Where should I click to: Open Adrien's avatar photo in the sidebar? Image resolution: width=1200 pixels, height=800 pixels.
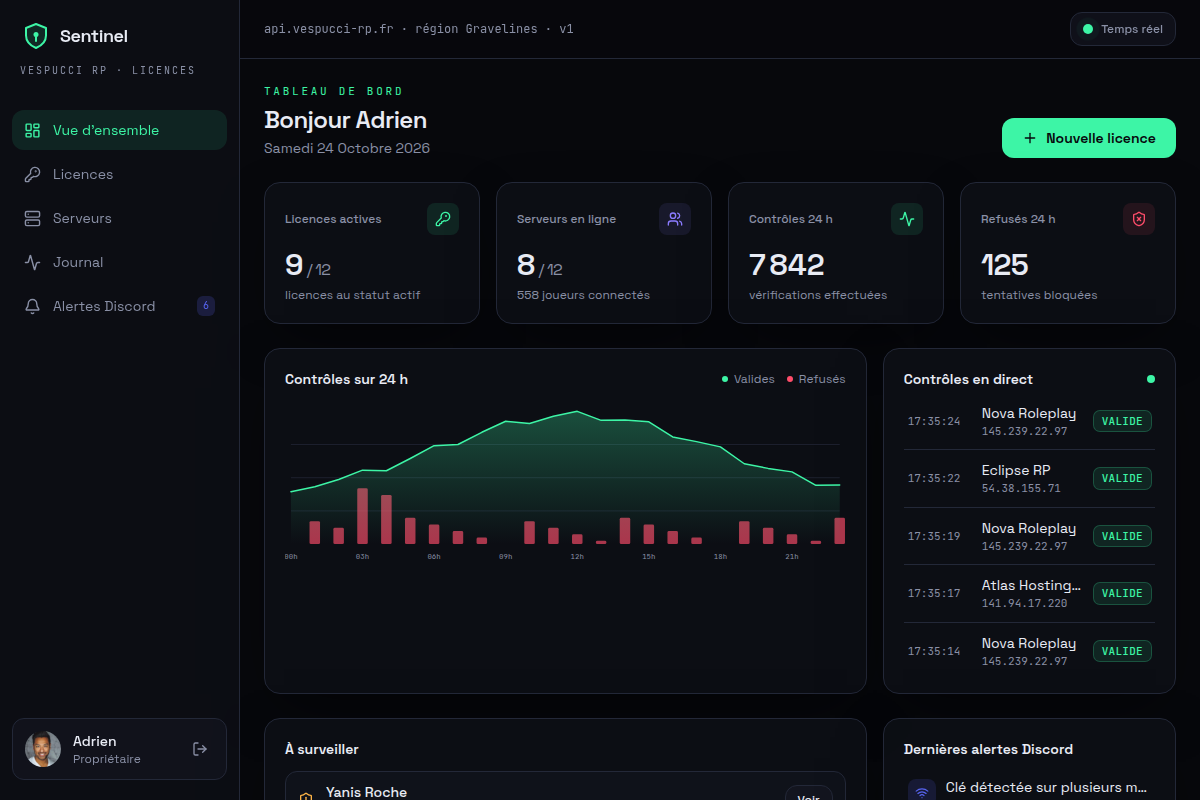click(43, 749)
